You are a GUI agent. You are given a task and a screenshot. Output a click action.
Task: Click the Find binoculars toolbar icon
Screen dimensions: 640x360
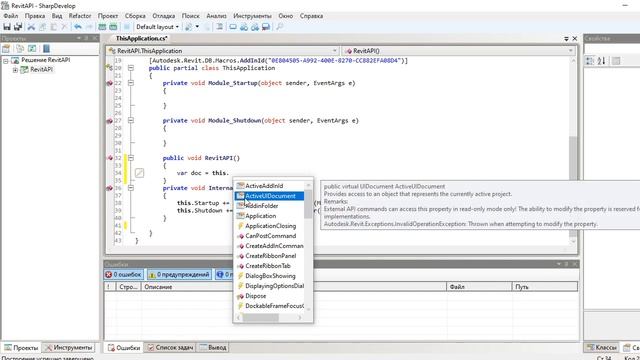pyautogui.click(x=244, y=27)
